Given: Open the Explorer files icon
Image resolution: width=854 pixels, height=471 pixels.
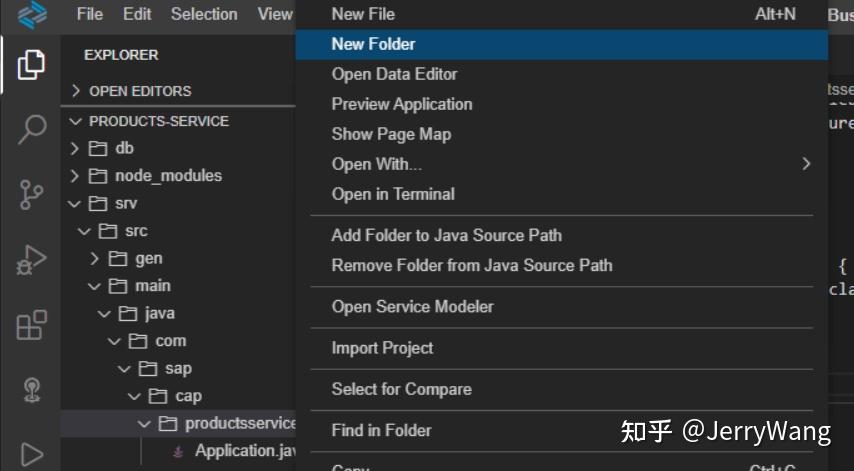Looking at the screenshot, I should coord(31,65).
